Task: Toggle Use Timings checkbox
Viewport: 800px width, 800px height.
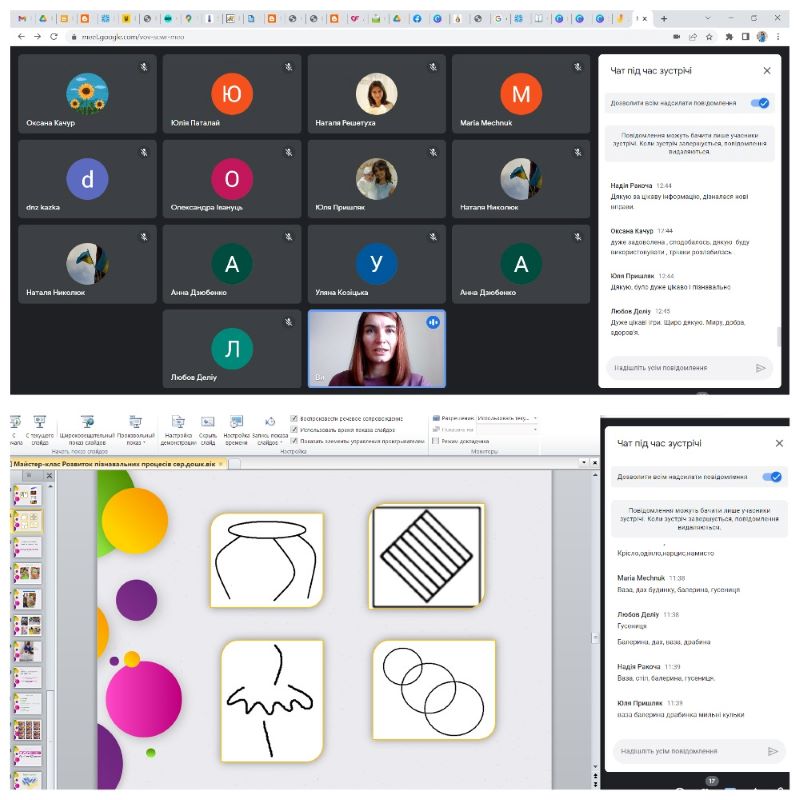Action: pyautogui.click(x=294, y=430)
